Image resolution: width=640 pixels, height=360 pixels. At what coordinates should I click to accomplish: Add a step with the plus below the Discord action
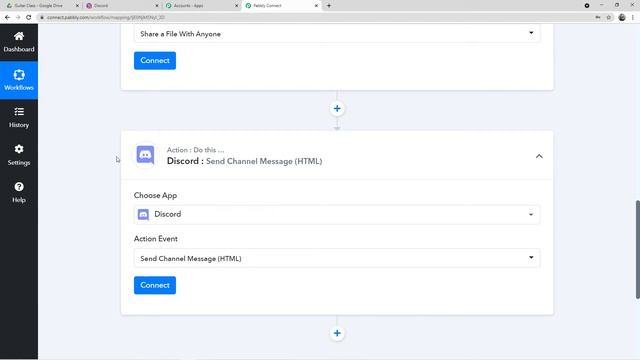click(337, 333)
